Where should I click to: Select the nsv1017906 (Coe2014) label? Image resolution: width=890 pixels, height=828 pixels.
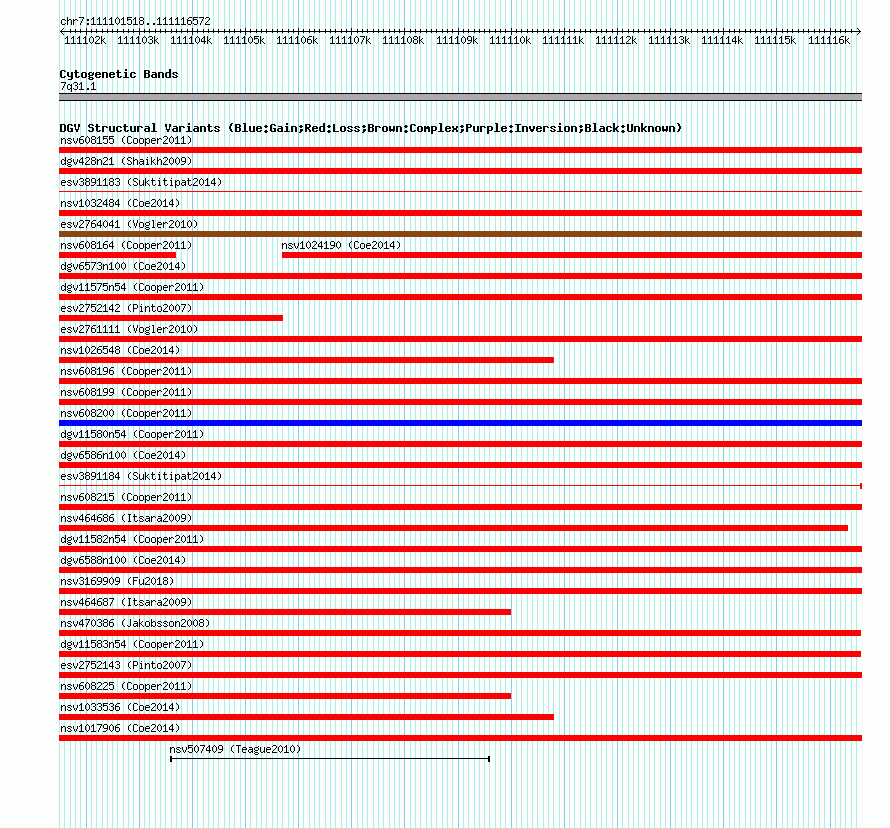(x=120, y=728)
